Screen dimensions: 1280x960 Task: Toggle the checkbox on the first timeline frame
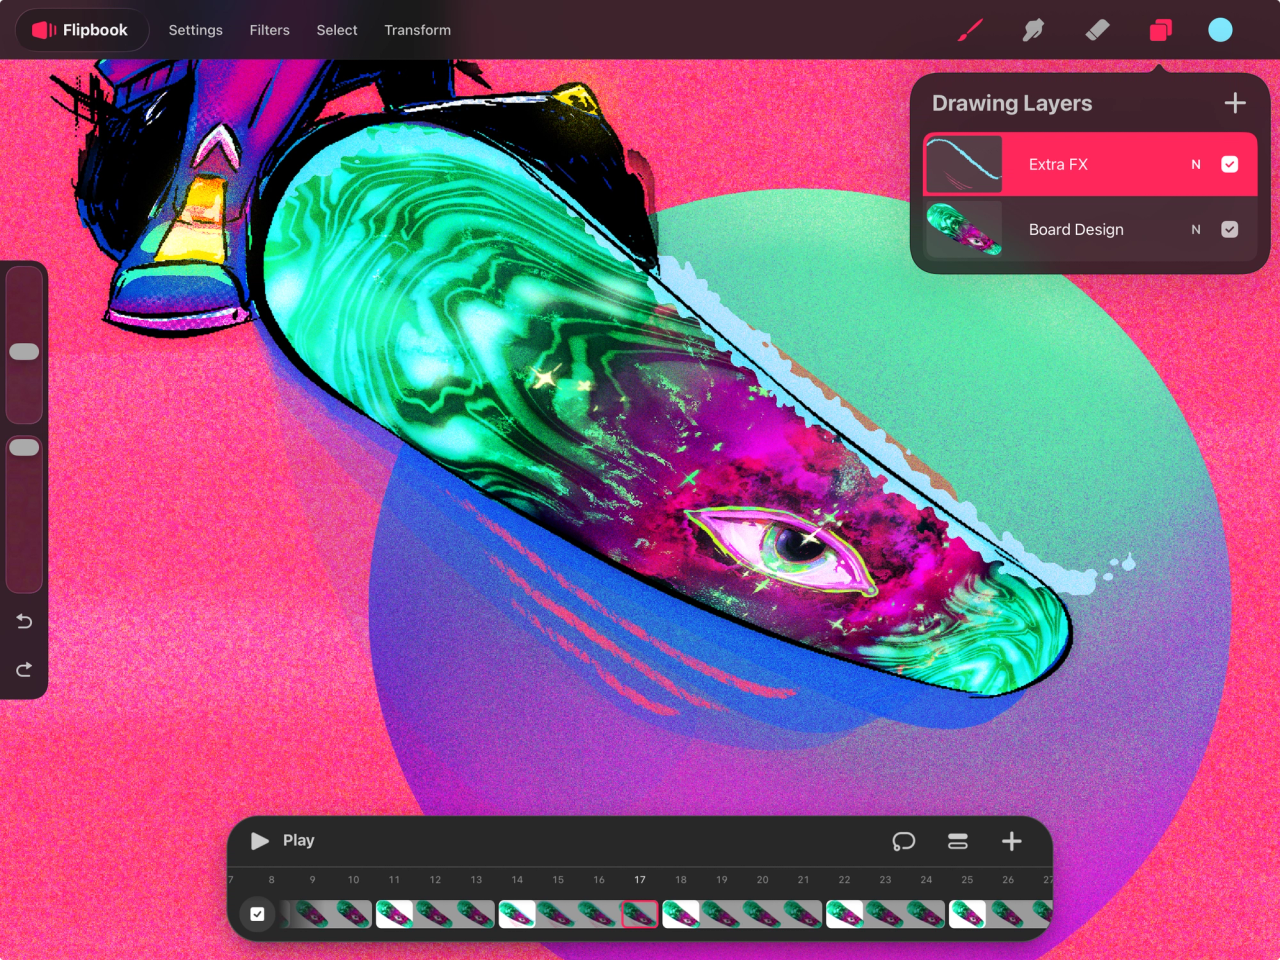pos(258,913)
